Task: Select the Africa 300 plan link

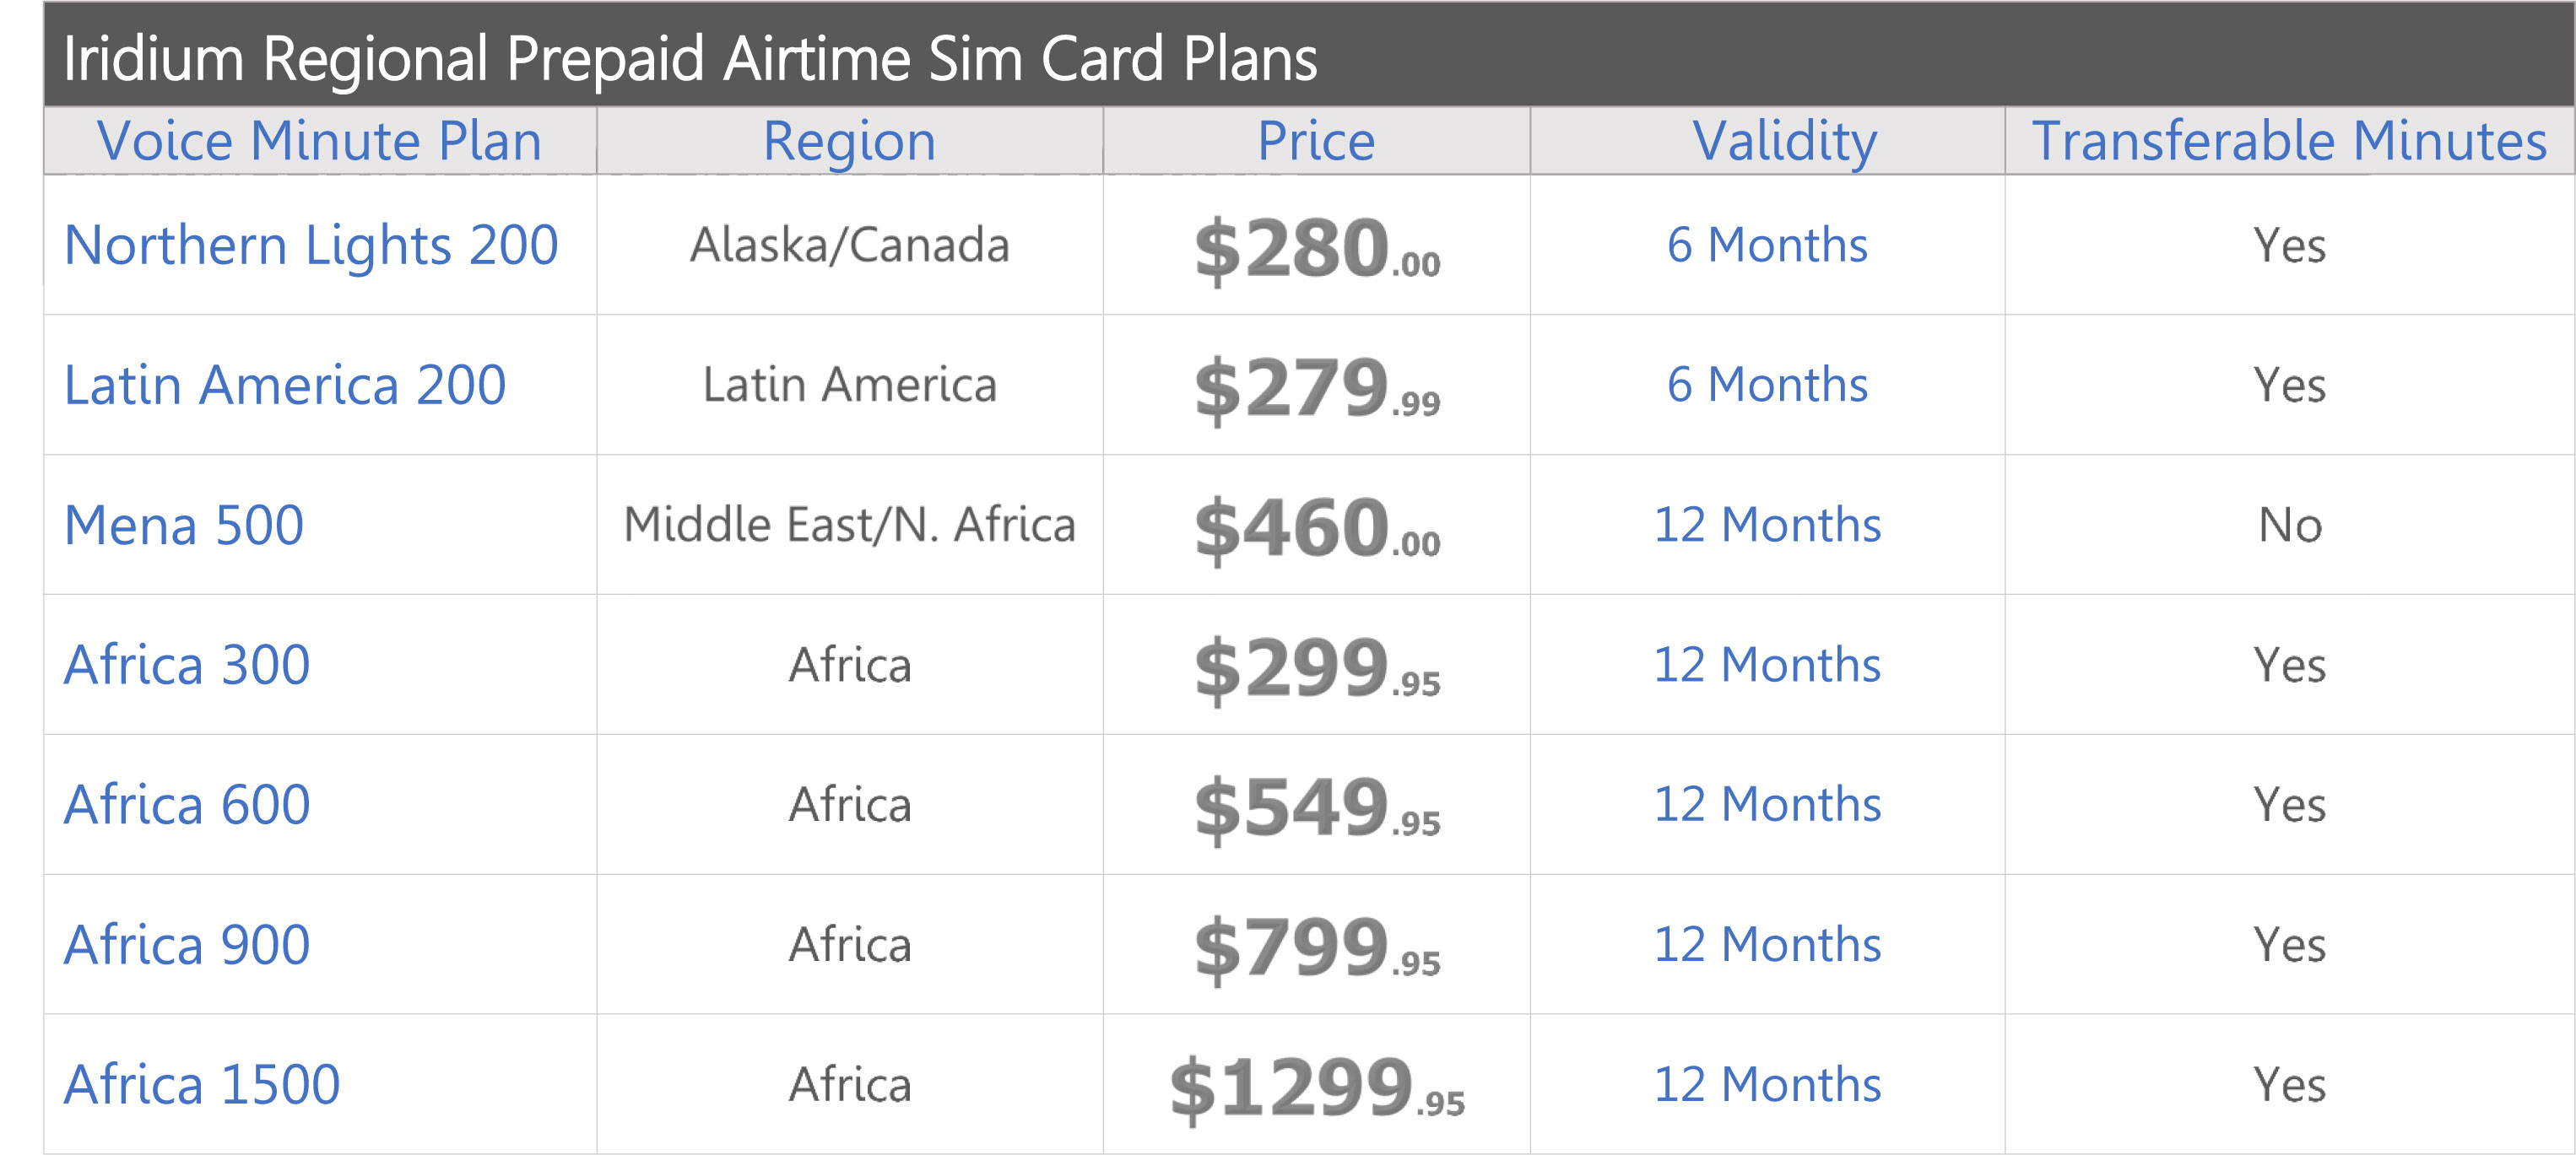Action: (x=187, y=665)
